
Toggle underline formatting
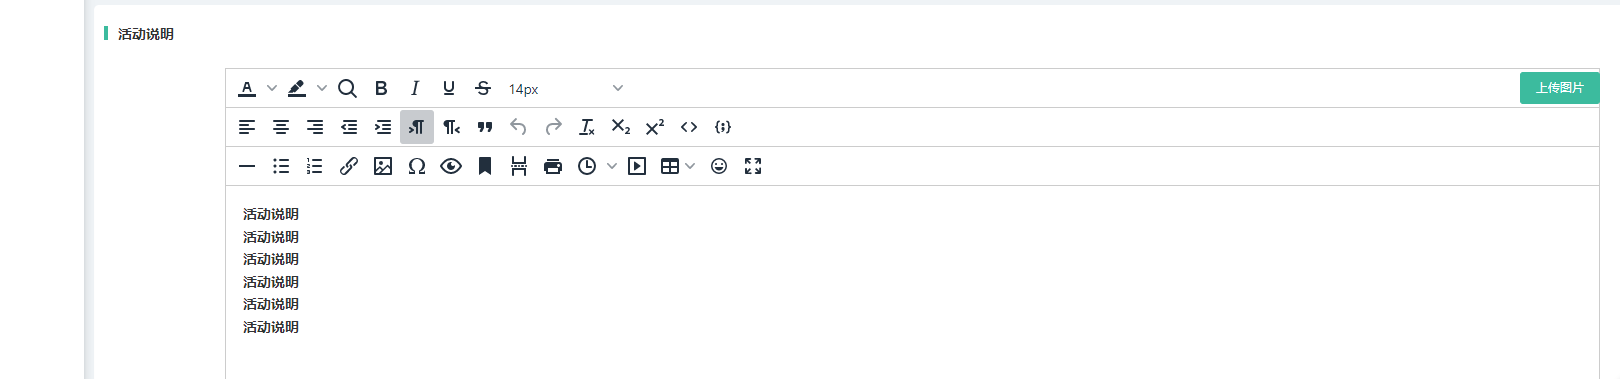449,88
